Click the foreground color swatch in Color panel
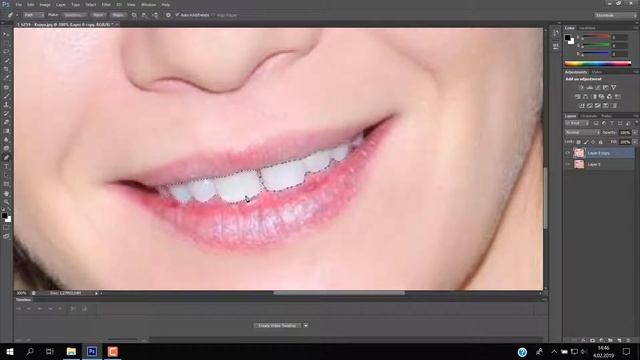 [x=567, y=38]
